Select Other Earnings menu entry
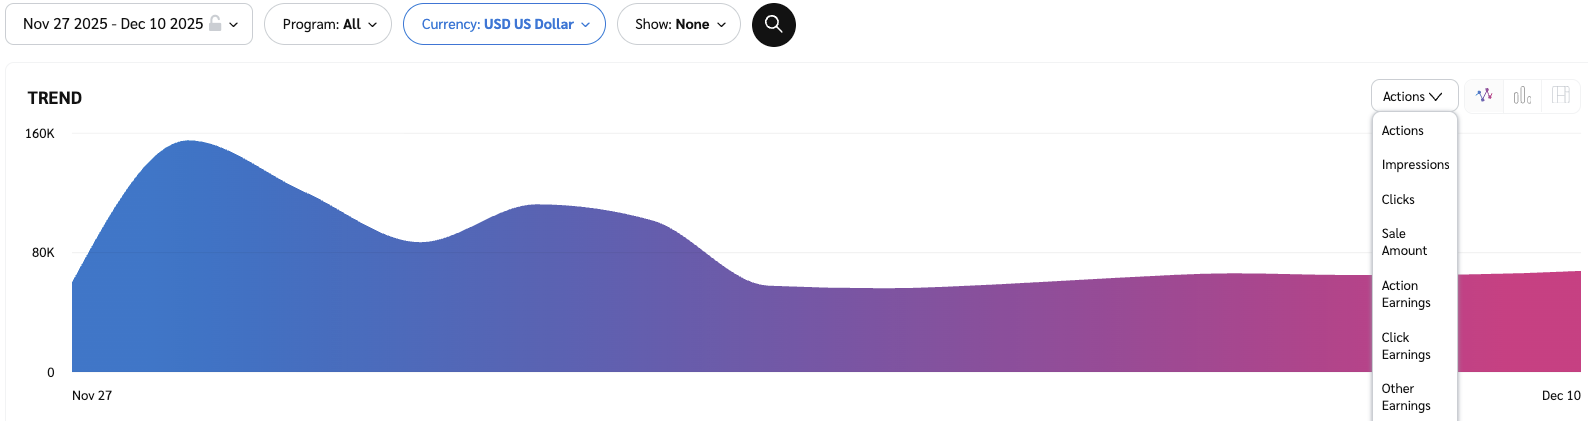The image size is (1588, 421). click(1406, 397)
